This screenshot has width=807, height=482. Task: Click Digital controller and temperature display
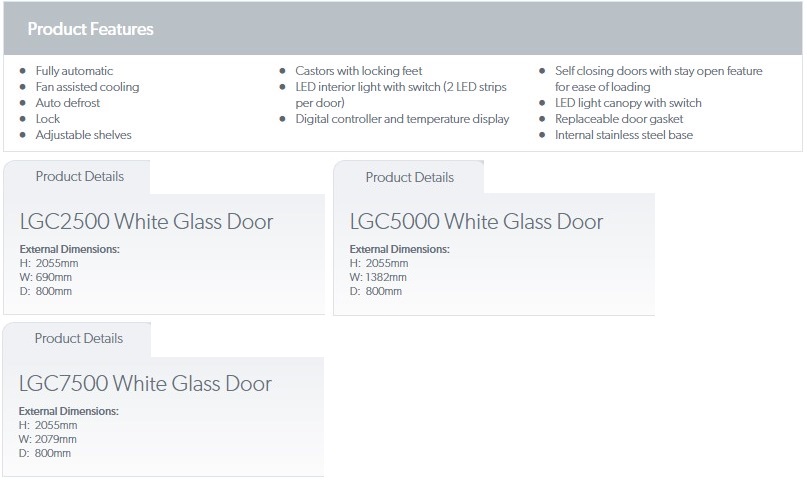402,119
